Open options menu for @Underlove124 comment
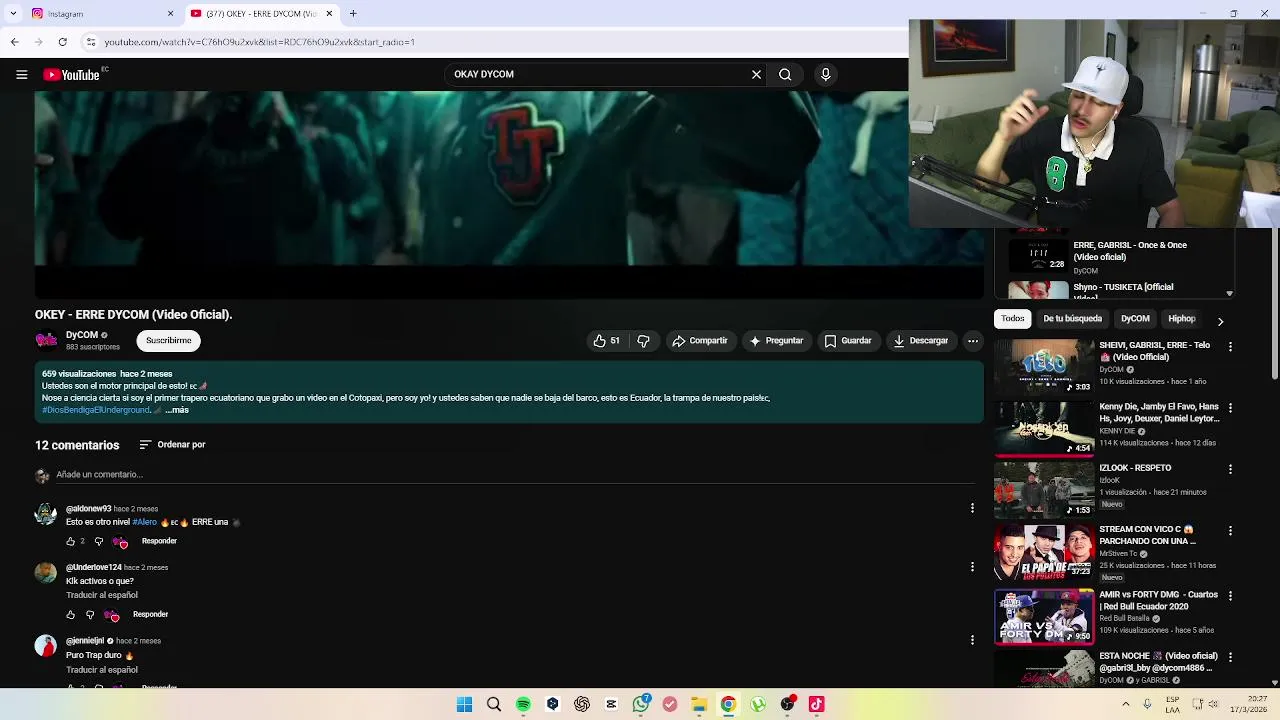The height and width of the screenshot is (720, 1280). pos(972,567)
